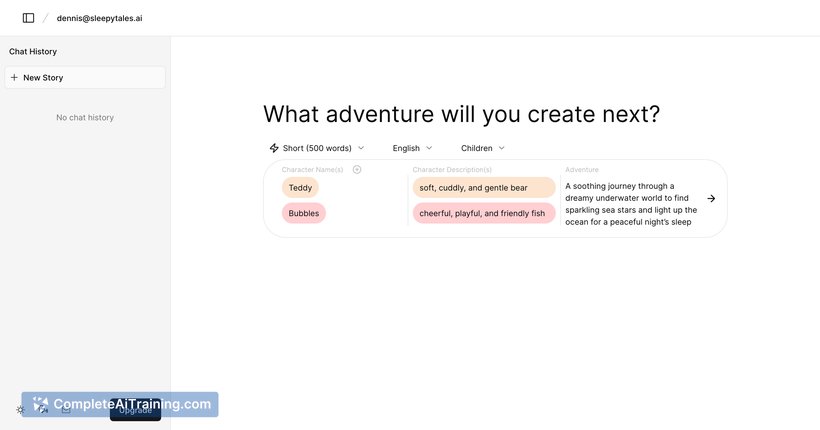Submit the story with the arrow icon
This screenshot has width=820, height=430.
711,198
